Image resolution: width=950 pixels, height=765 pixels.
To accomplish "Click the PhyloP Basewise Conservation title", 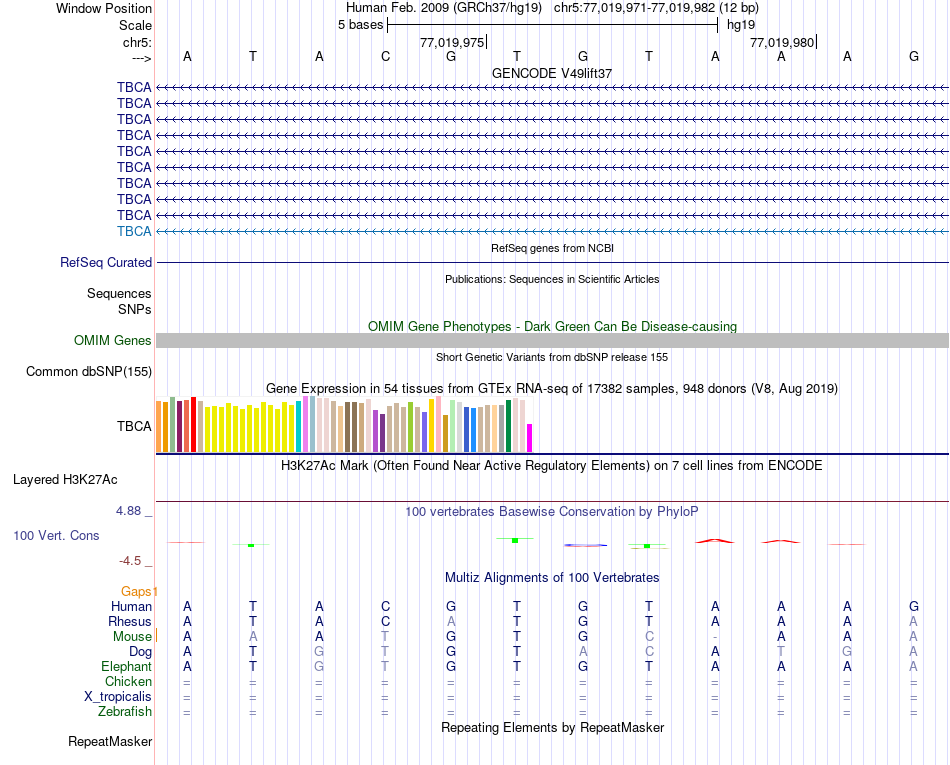I will coord(552,512).
